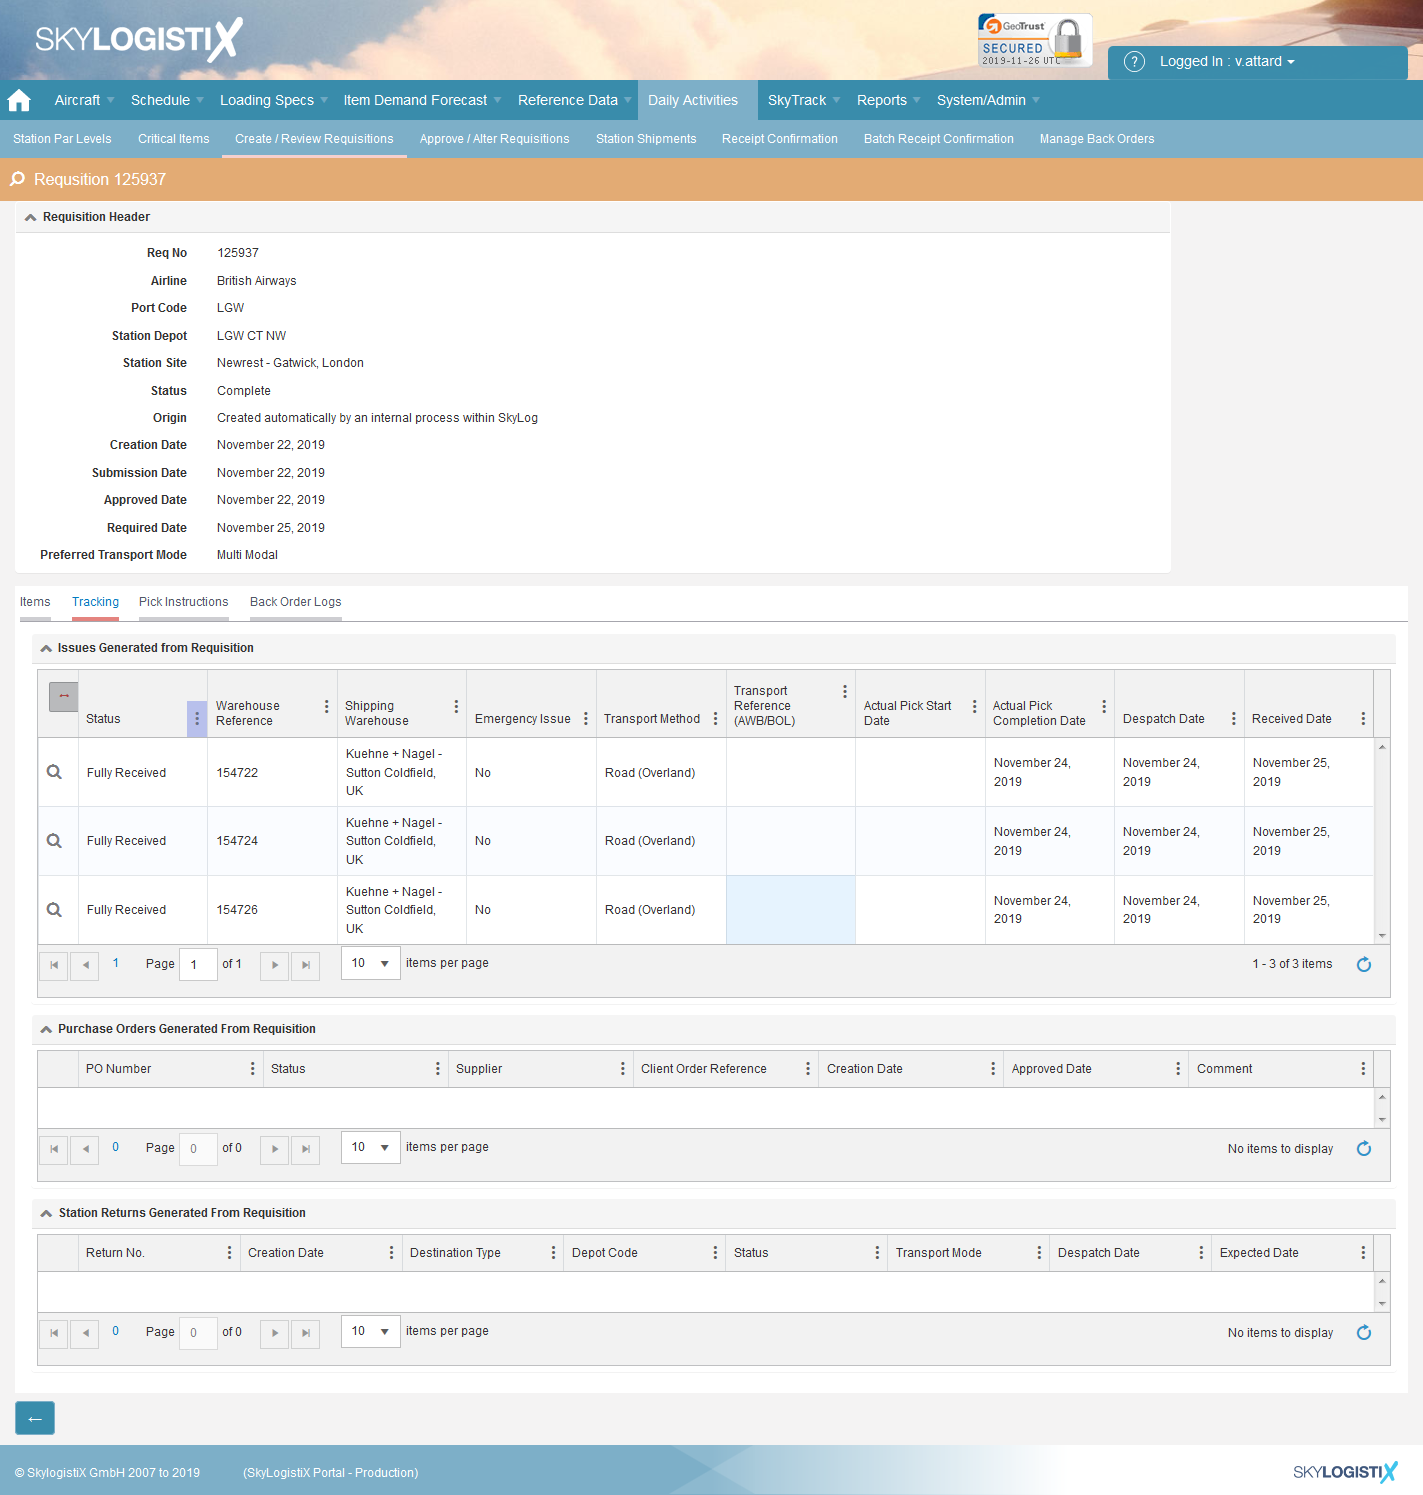Go to last page in Issues grid

coord(306,965)
